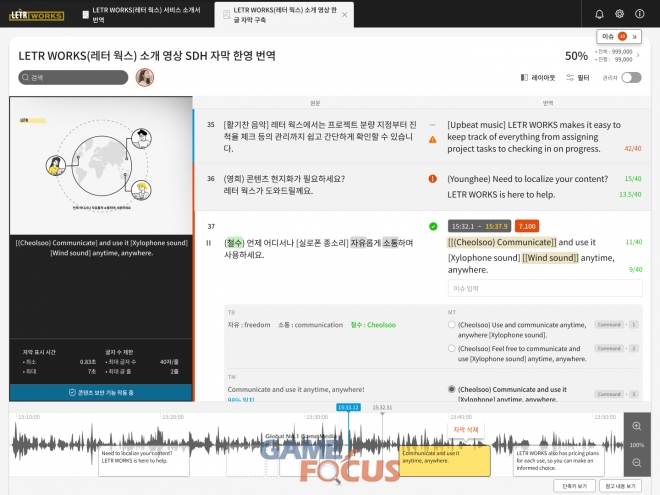
Task: Click the TB term '철수 : Cheolsoo'
Action: click(373, 325)
